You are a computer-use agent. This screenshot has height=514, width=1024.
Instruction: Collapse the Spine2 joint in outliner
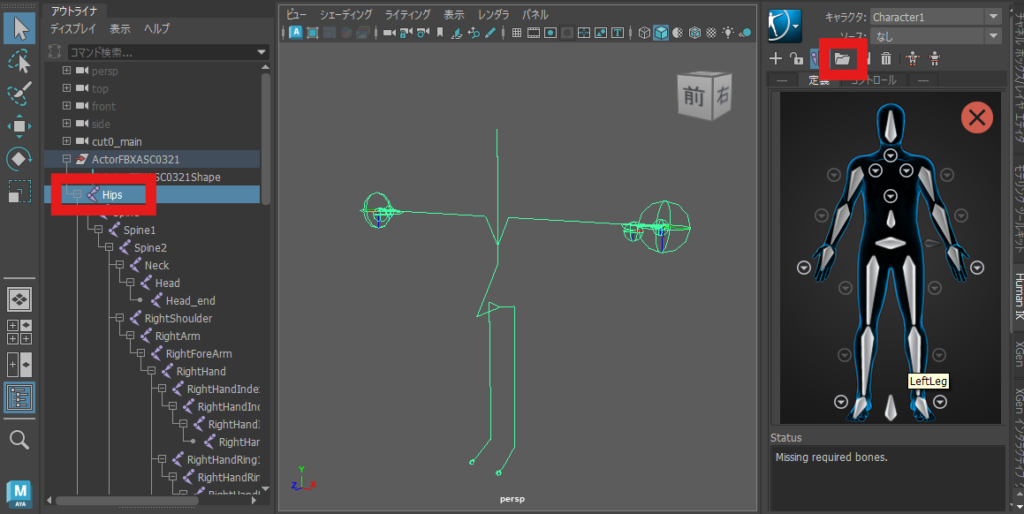tap(110, 247)
